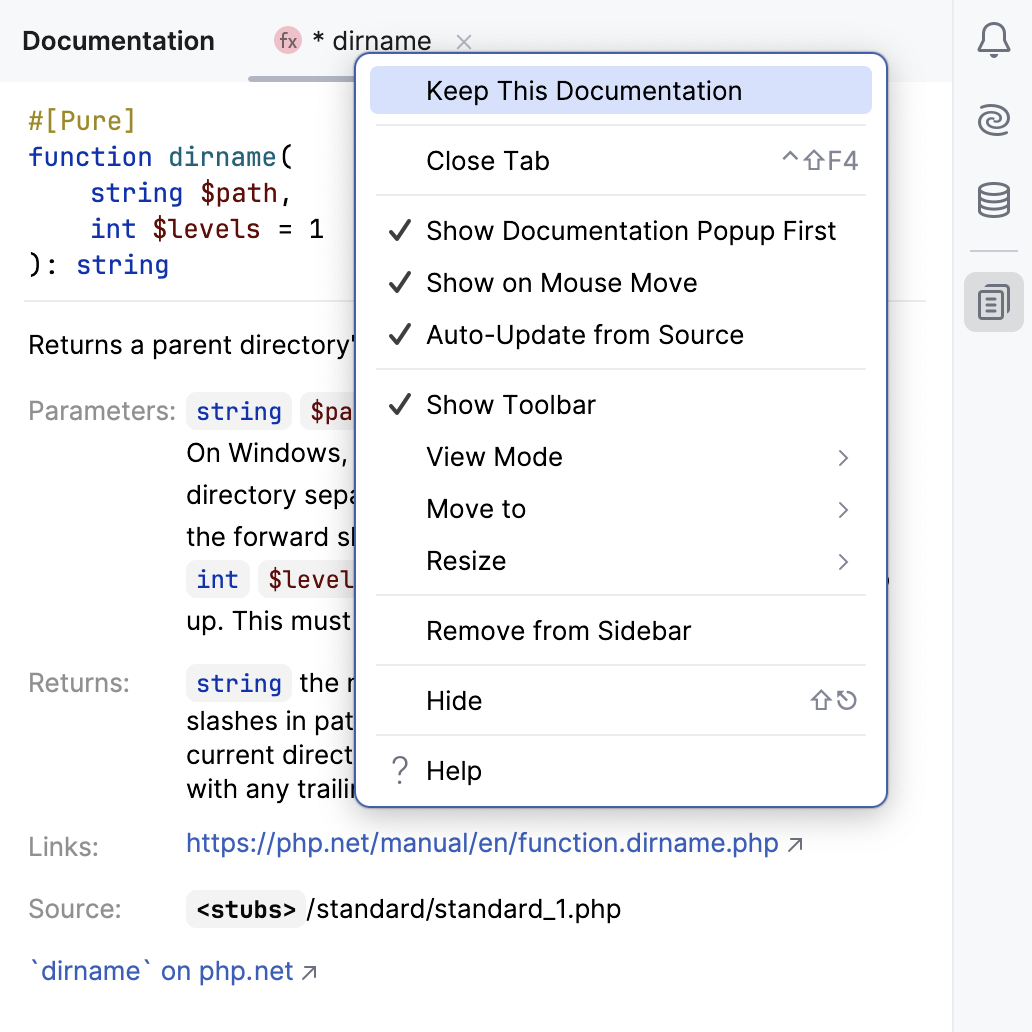Expand the Resize submenu
Image resolution: width=1032 pixels, height=1032 pixels.
point(466,560)
